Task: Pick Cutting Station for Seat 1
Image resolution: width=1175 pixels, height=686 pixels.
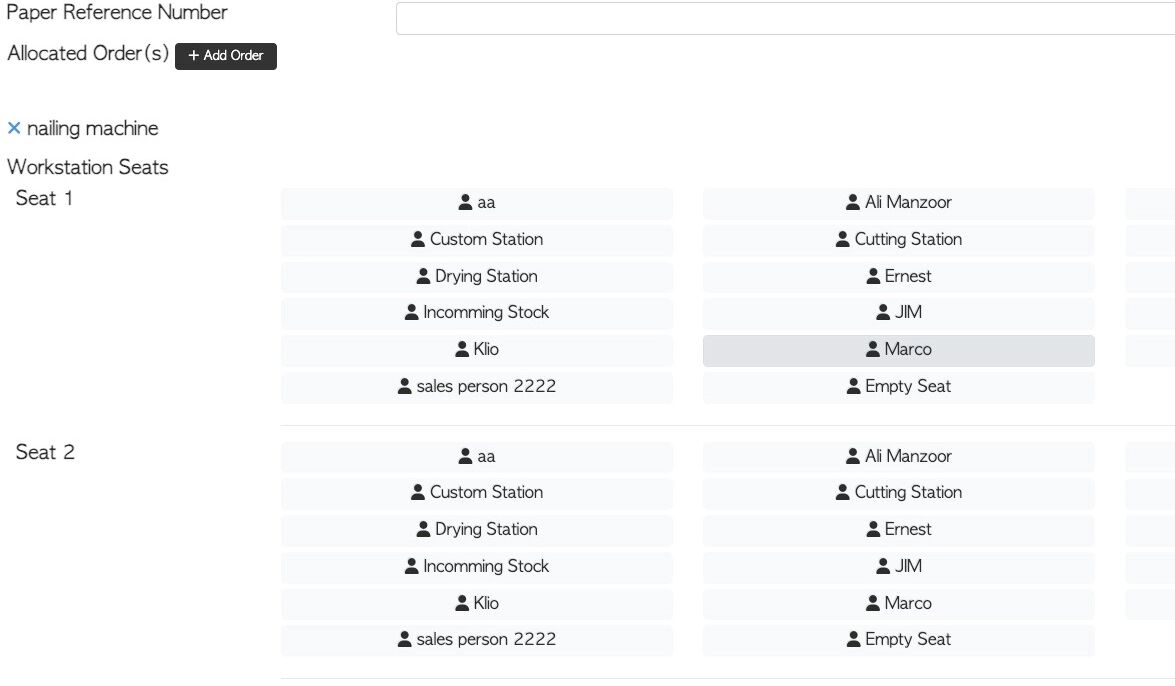Action: pyautogui.click(x=898, y=240)
